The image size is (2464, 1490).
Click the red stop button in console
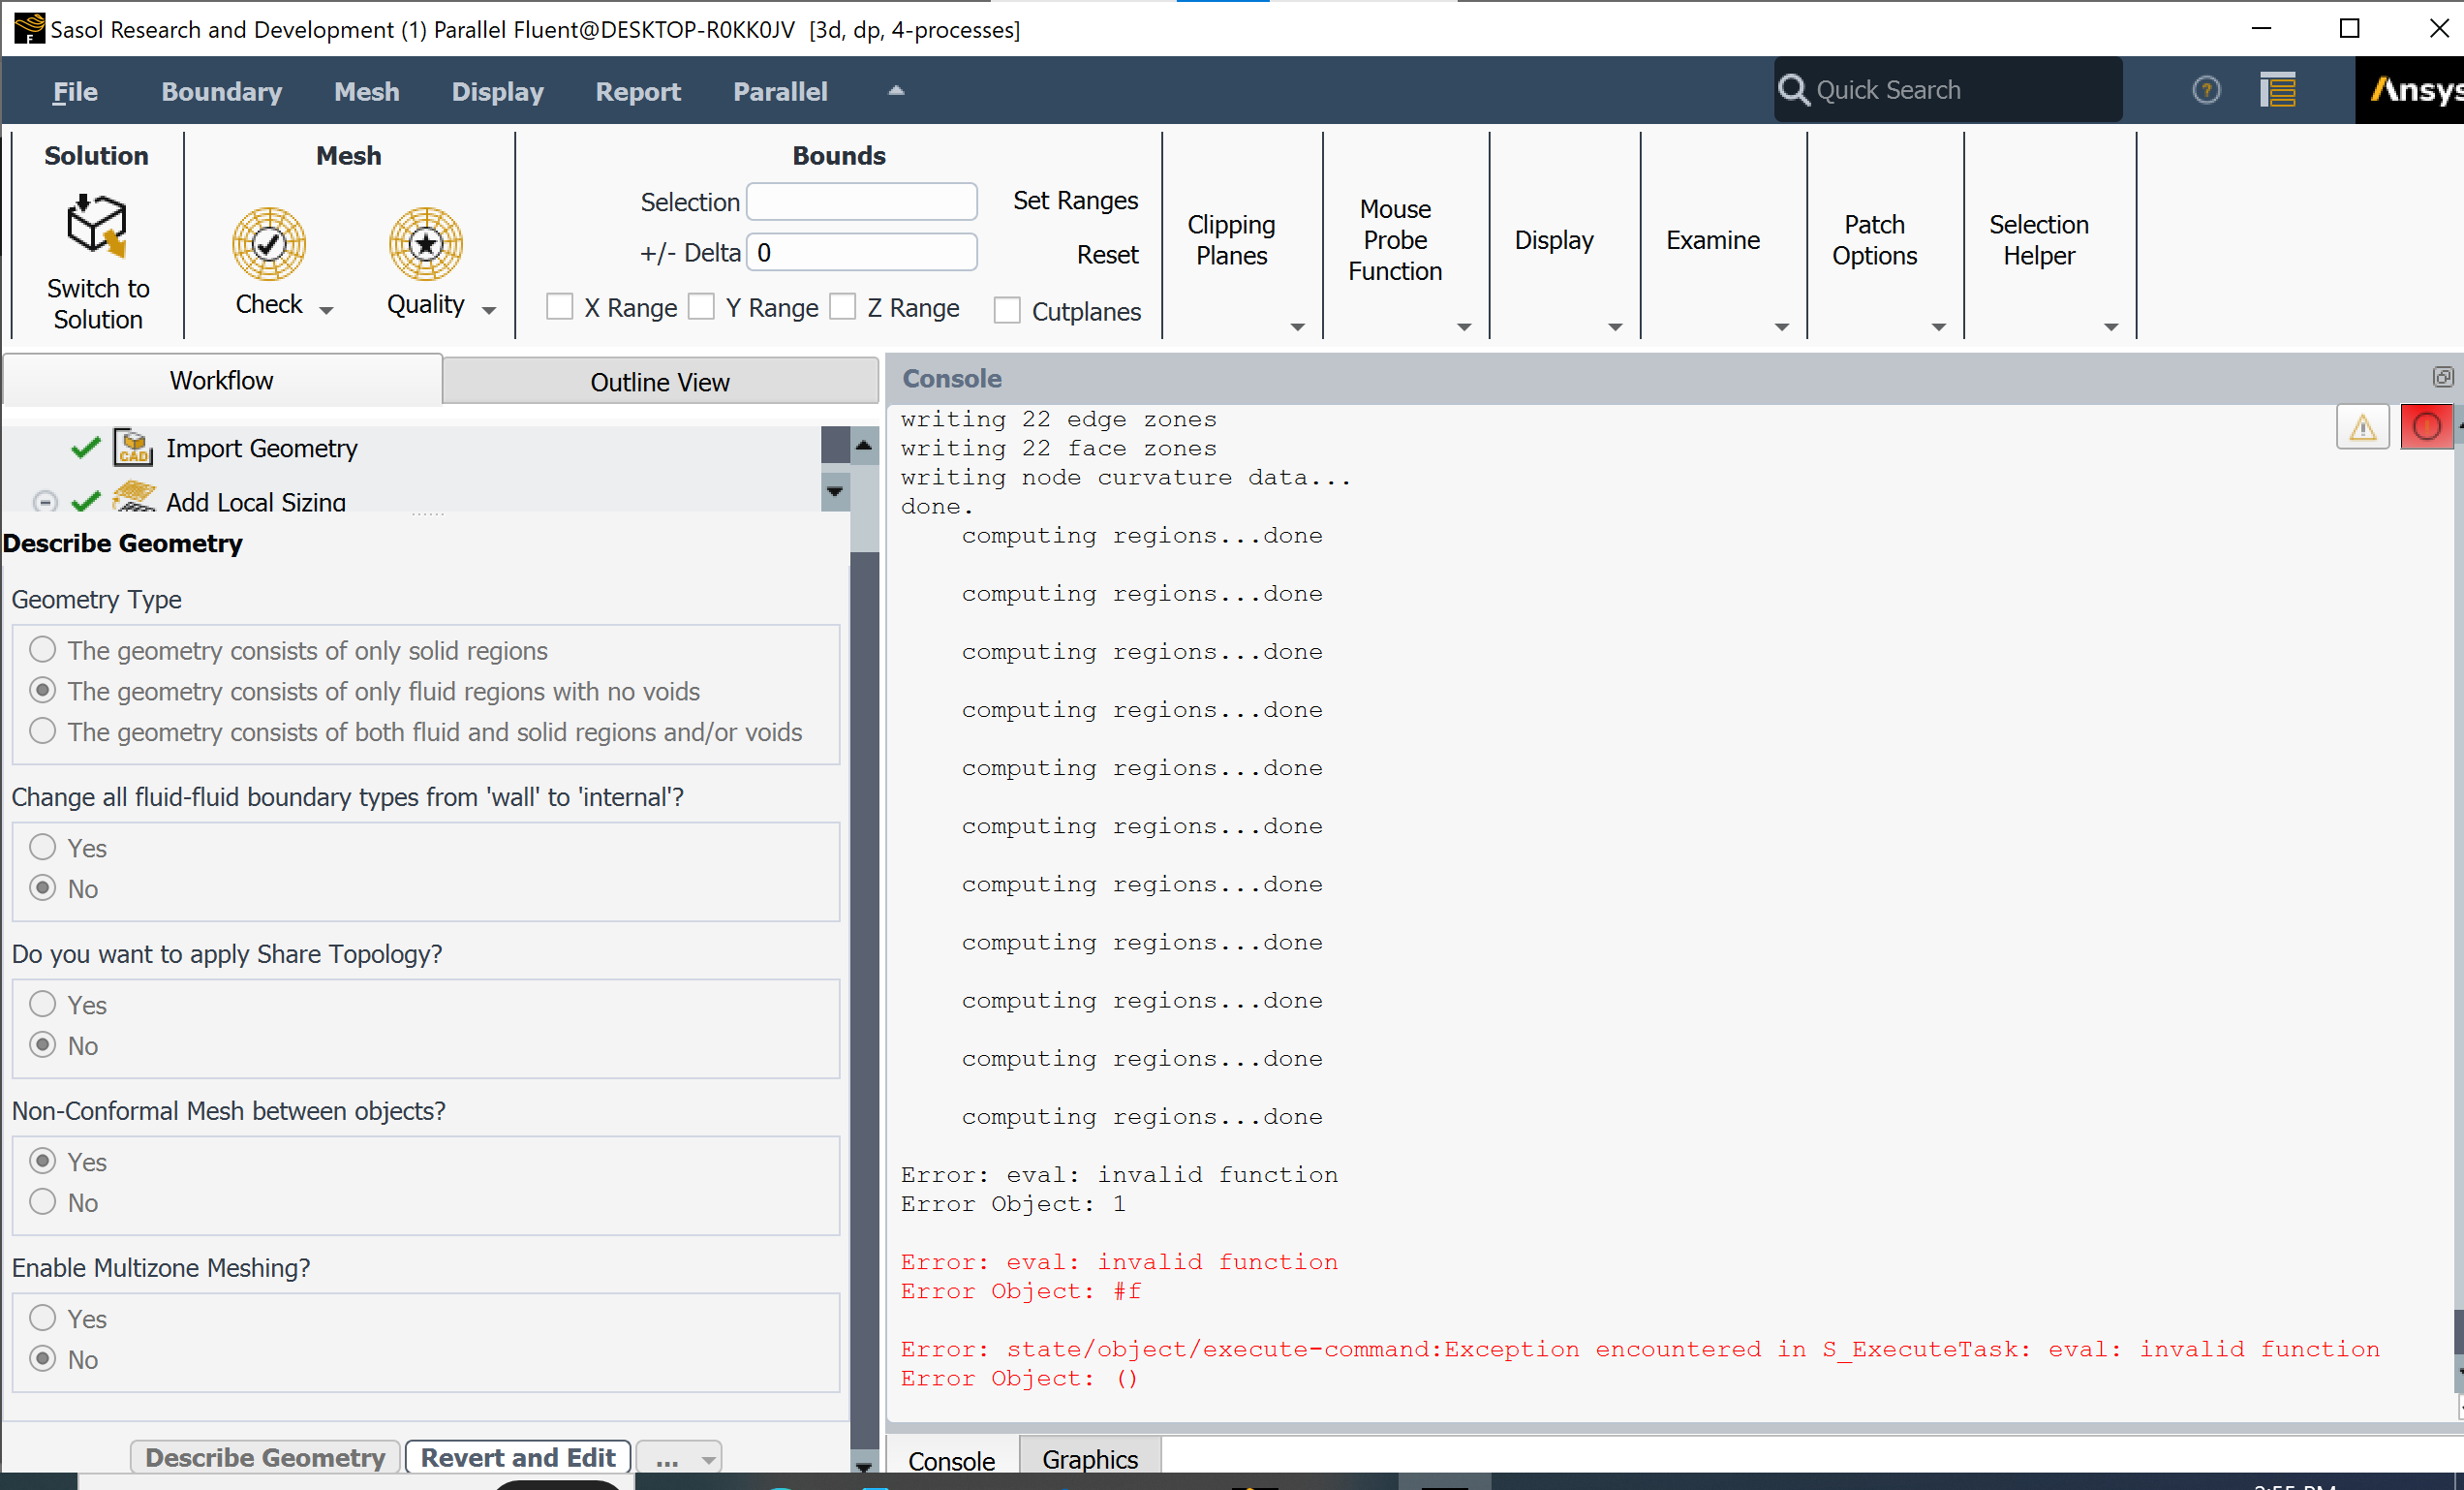[x=2425, y=427]
